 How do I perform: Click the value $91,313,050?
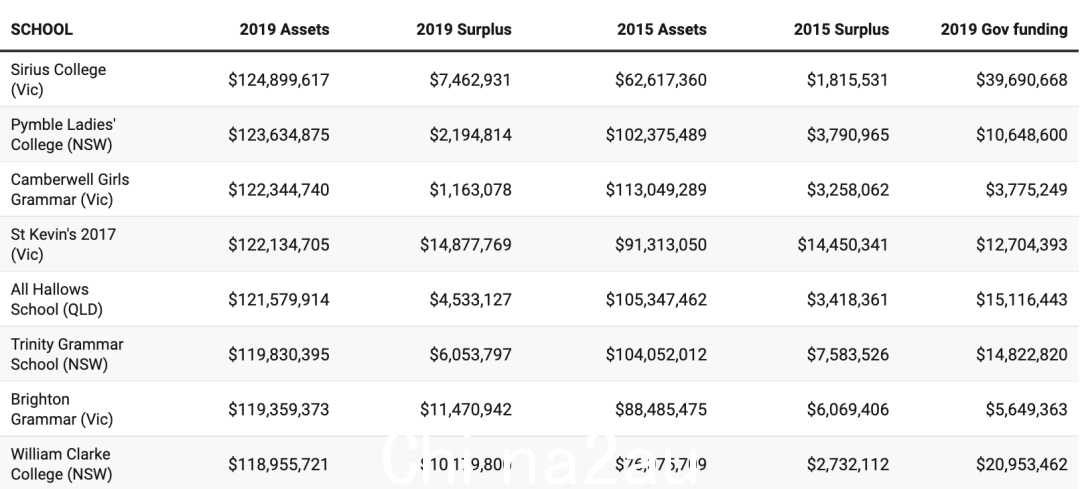(661, 245)
